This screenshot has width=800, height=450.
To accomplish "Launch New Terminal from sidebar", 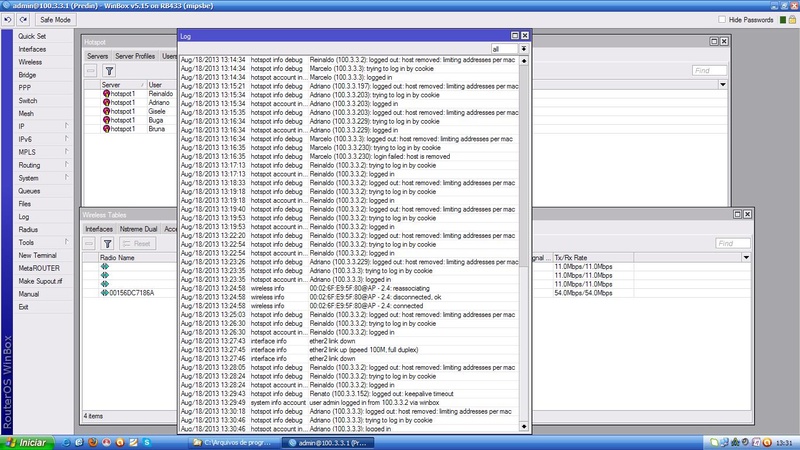I will (37, 255).
